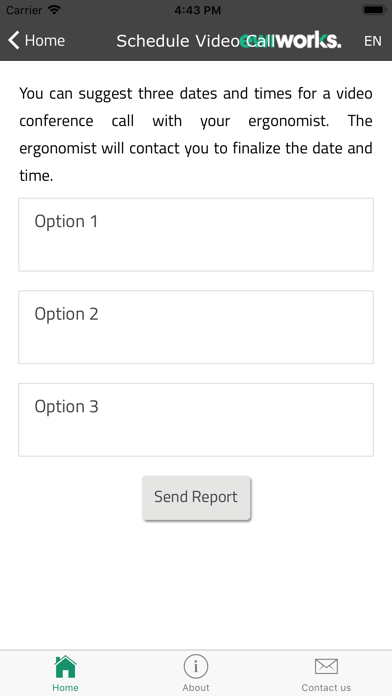Image resolution: width=392 pixels, height=696 pixels.
Task: Click the Wi-Fi status icon
Action: pyautogui.click(x=54, y=10)
